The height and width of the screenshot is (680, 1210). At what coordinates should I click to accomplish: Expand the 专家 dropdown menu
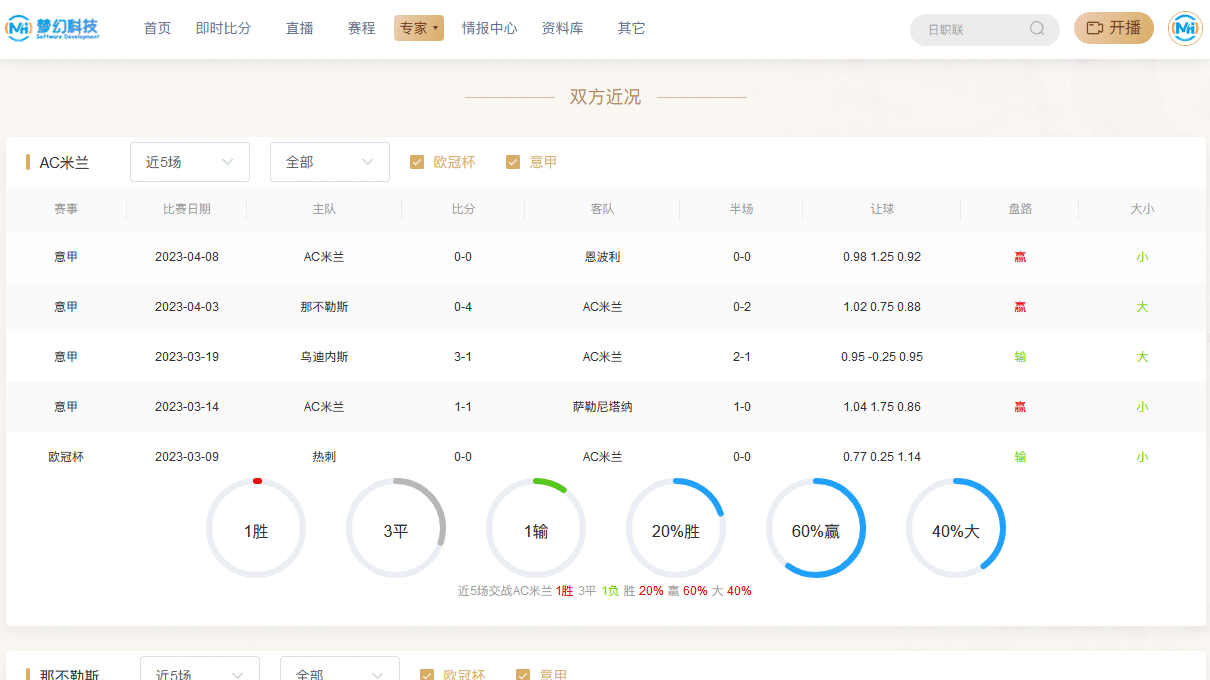(x=419, y=28)
